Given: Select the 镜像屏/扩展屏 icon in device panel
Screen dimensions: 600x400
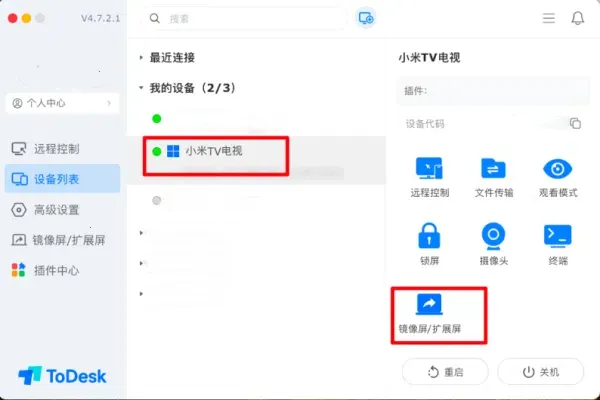Looking at the screenshot, I should (429, 304).
